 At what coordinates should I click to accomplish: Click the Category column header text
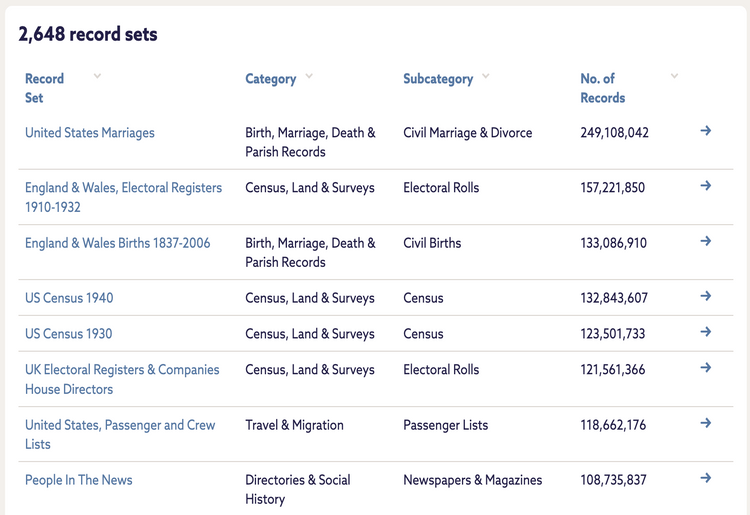270,79
